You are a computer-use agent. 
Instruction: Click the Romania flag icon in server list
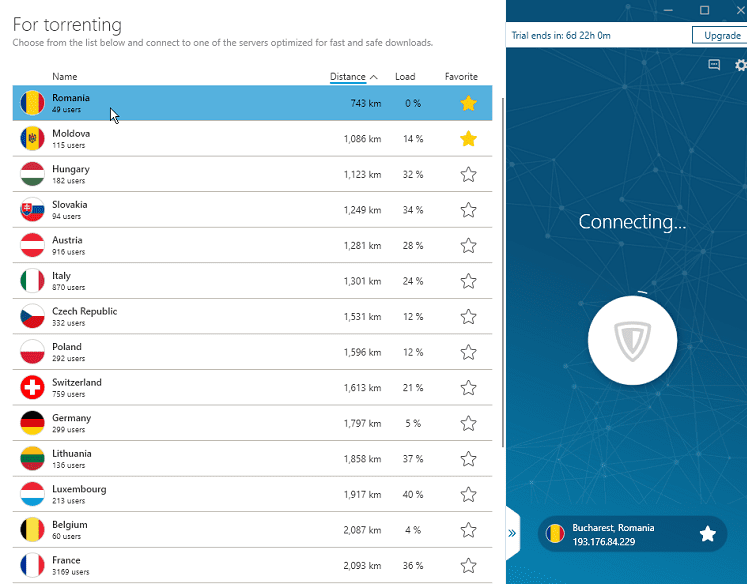coord(32,103)
